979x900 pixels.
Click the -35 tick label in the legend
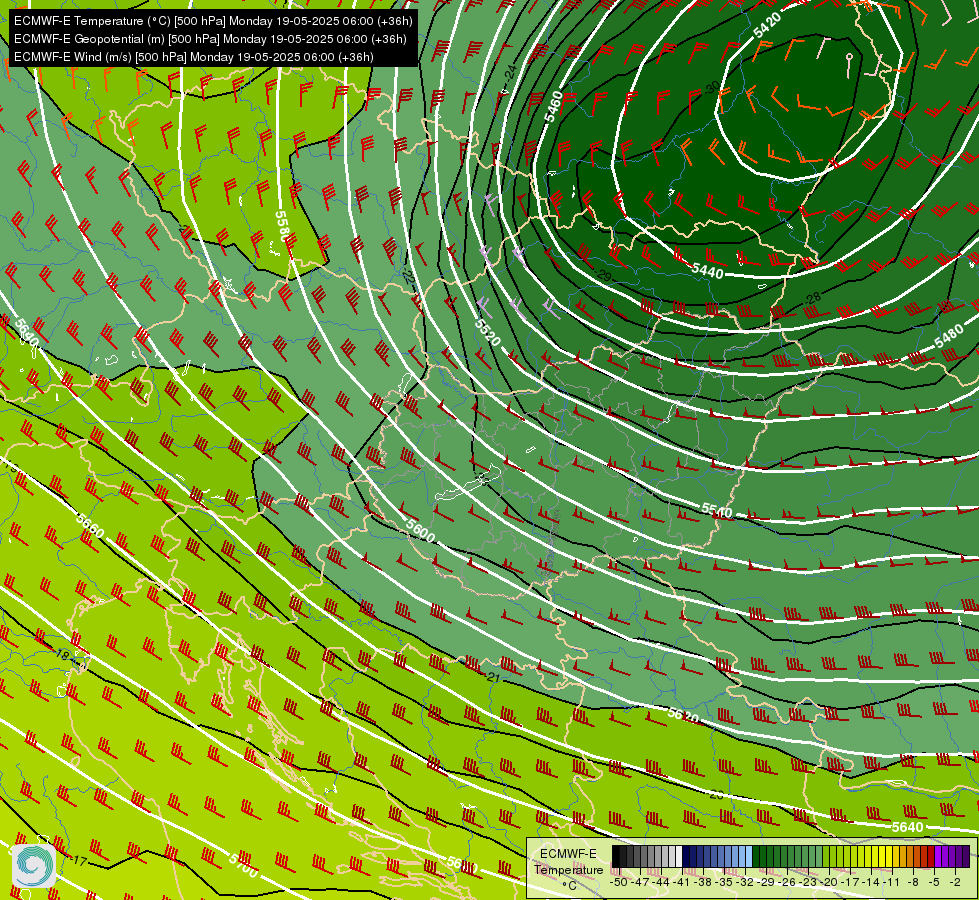(724, 882)
